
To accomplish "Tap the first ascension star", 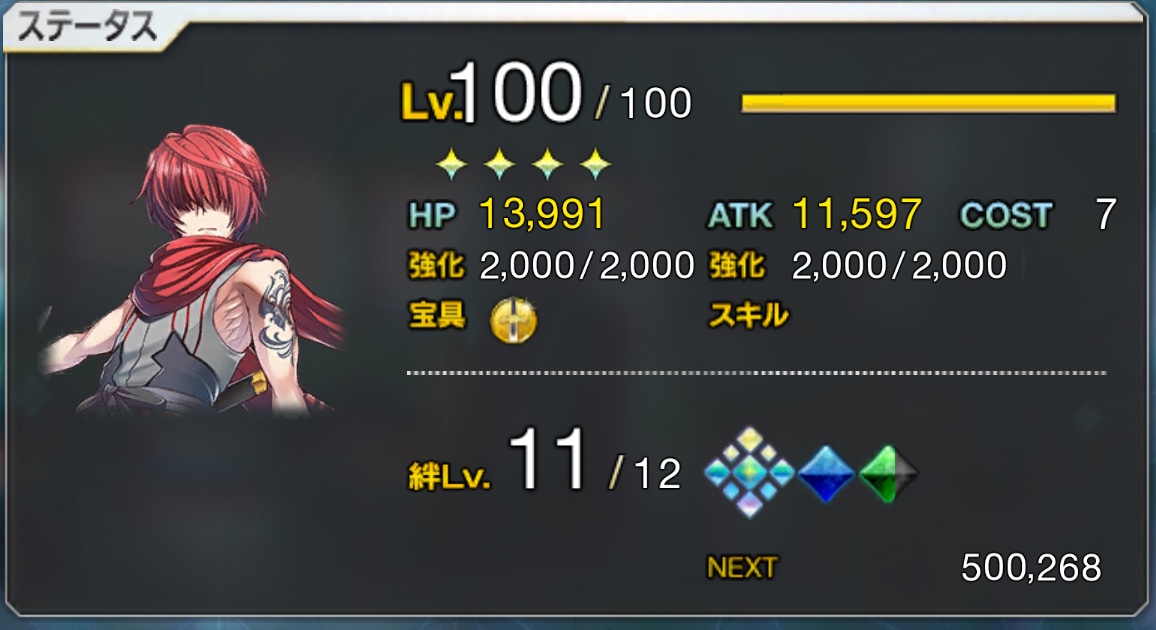I will point(452,164).
